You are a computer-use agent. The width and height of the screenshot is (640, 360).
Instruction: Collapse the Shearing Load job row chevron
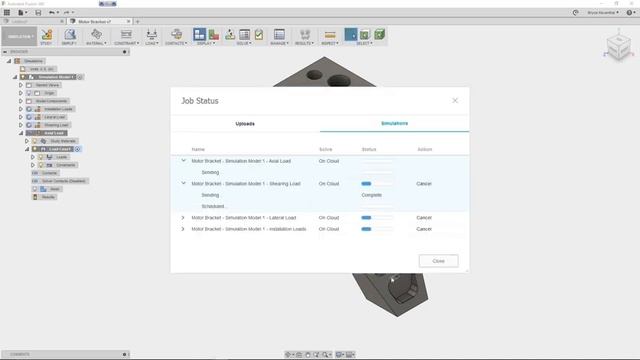183,183
